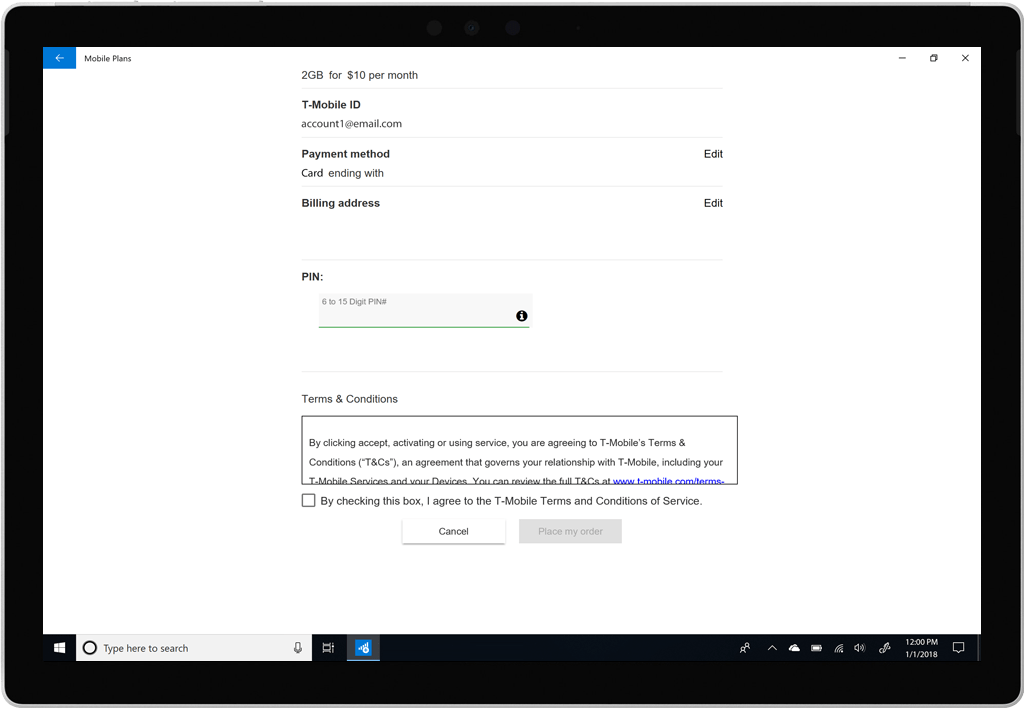Image resolution: width=1024 pixels, height=708 pixels.
Task: Open People icon in system tray
Action: click(745, 648)
